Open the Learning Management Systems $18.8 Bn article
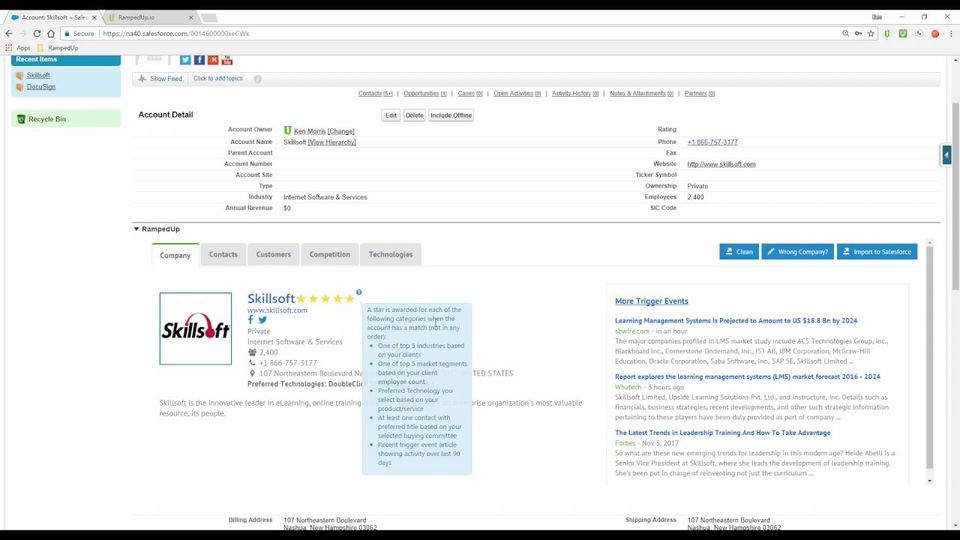The width and height of the screenshot is (960, 540). (x=736, y=320)
